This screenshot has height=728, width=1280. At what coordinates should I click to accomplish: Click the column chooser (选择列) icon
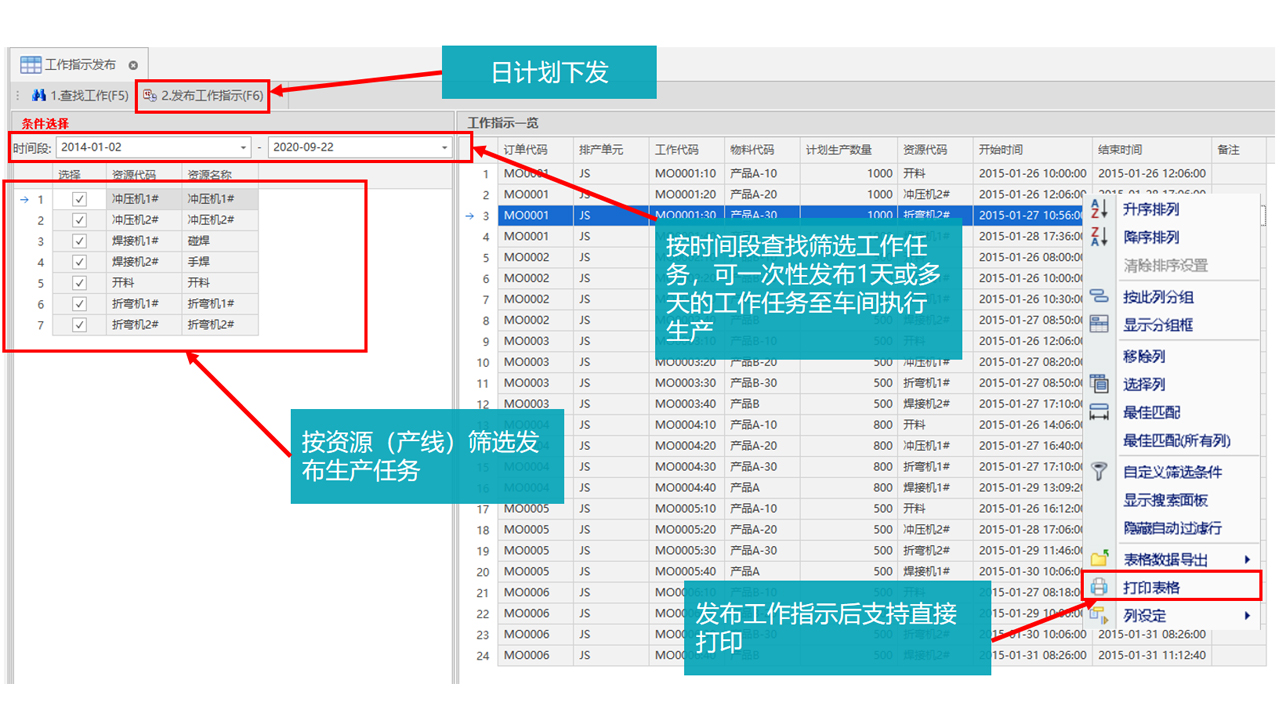pos(1099,384)
